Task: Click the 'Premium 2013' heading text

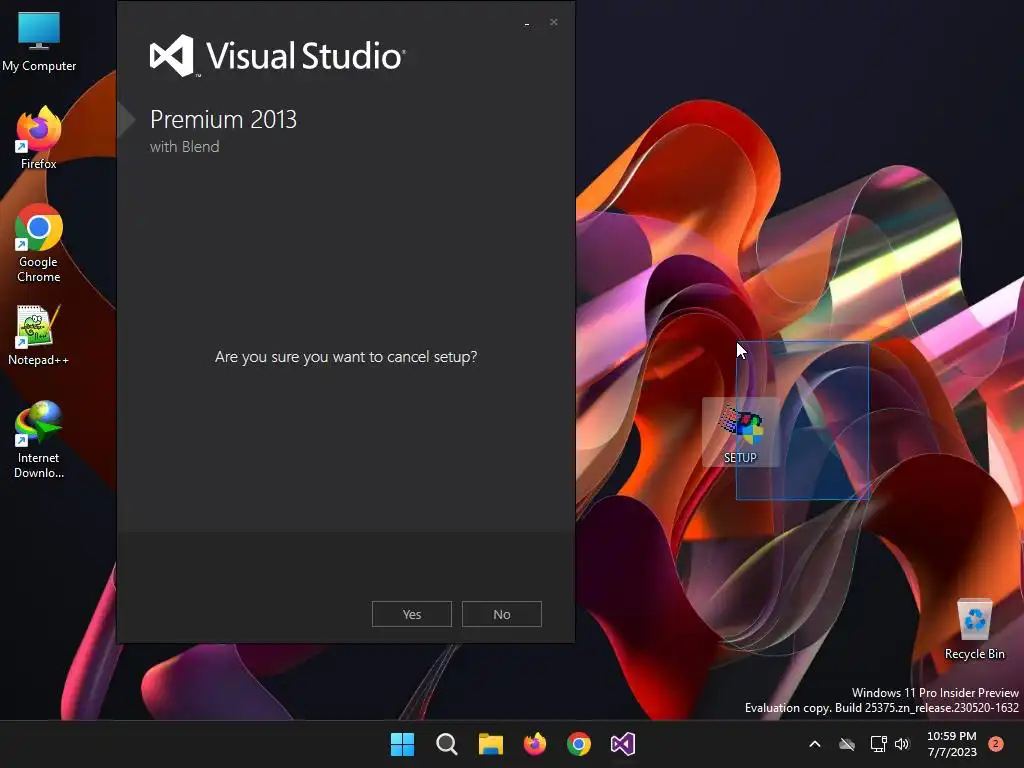Action: 223,120
